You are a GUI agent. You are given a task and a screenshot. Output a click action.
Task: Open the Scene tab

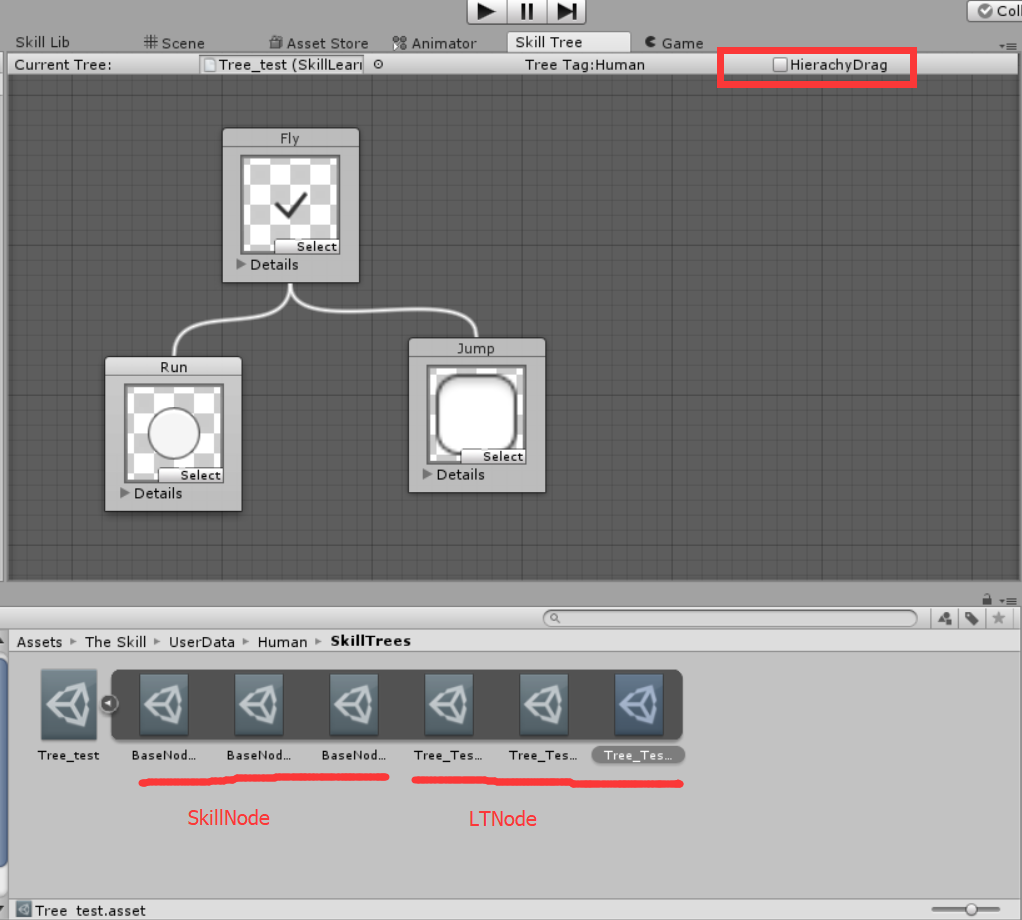point(174,43)
